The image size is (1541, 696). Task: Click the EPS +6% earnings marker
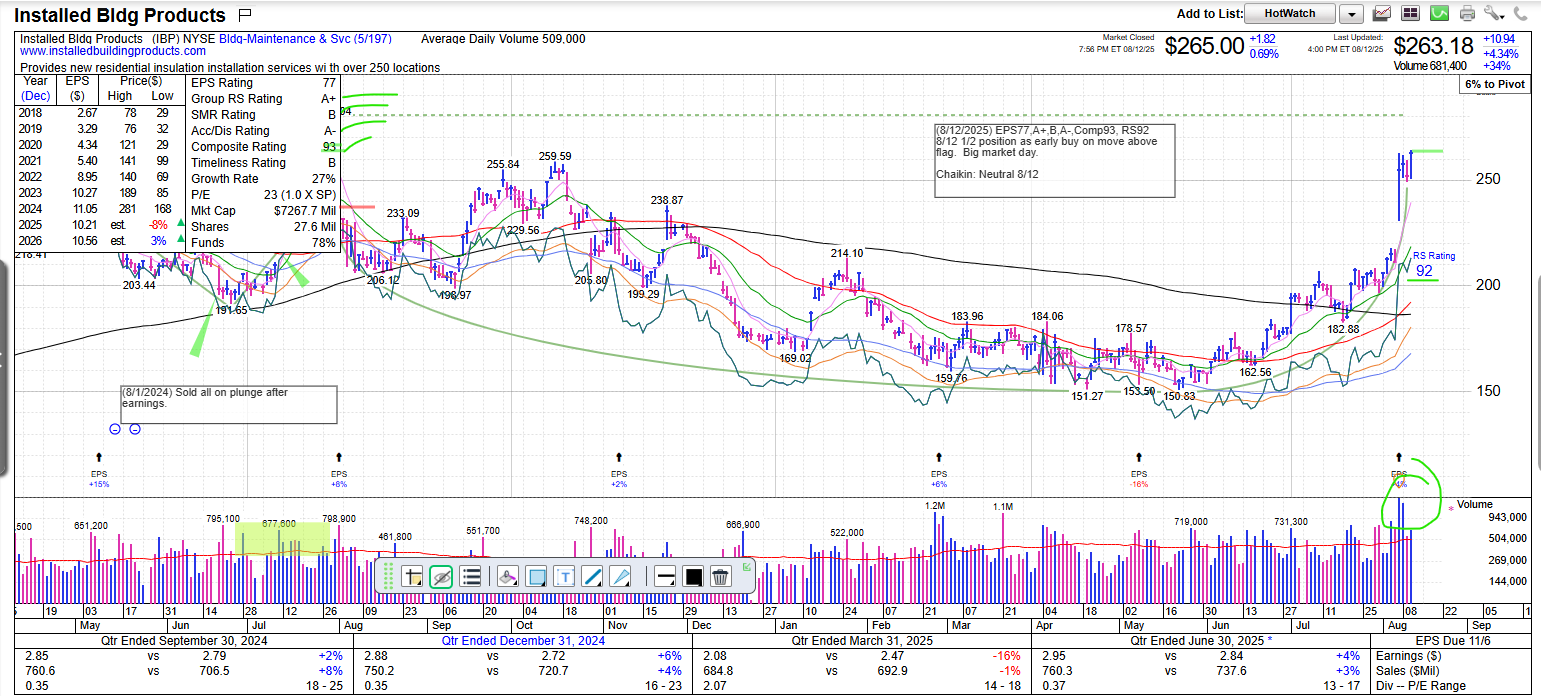point(938,470)
